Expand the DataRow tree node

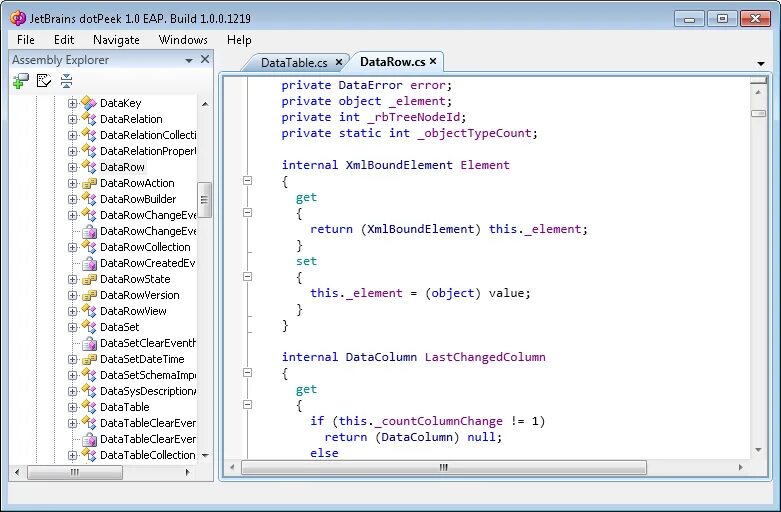point(73,167)
